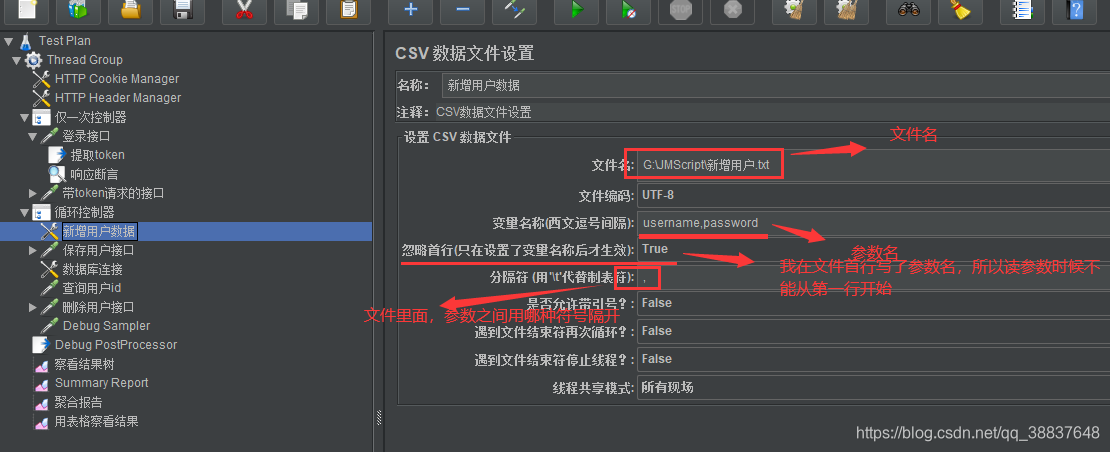This screenshot has height=452, width=1110.
Task: Open the 线程共享模式 所有现场 dropdown
Action: [x=873, y=388]
